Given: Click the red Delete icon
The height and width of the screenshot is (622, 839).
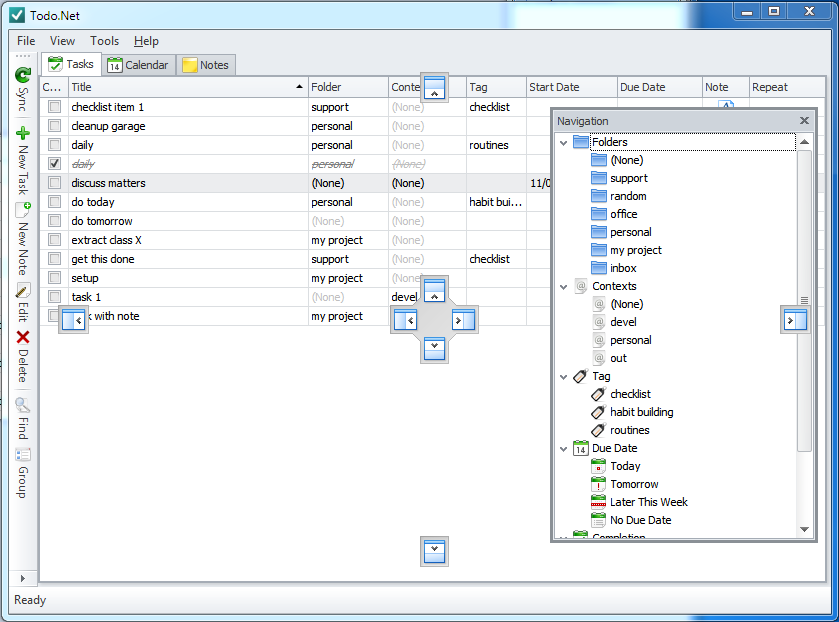Looking at the screenshot, I should (22, 336).
